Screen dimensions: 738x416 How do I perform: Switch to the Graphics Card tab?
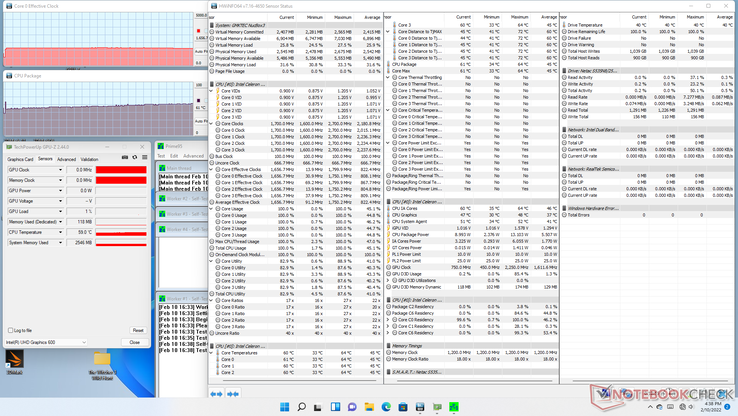click(20, 159)
